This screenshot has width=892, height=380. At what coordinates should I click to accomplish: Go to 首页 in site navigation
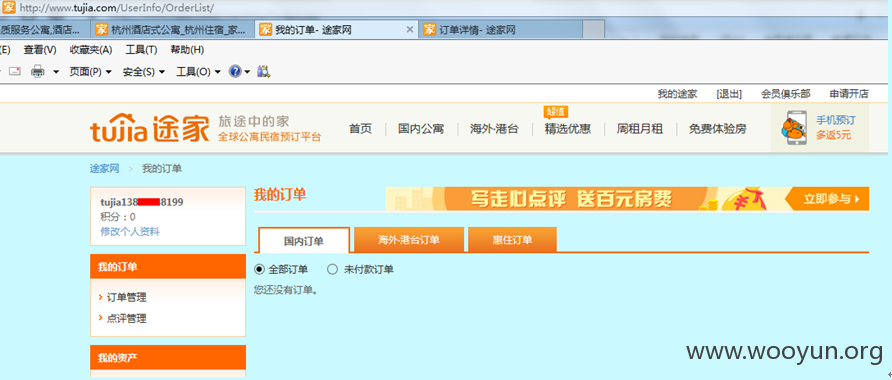[361, 129]
